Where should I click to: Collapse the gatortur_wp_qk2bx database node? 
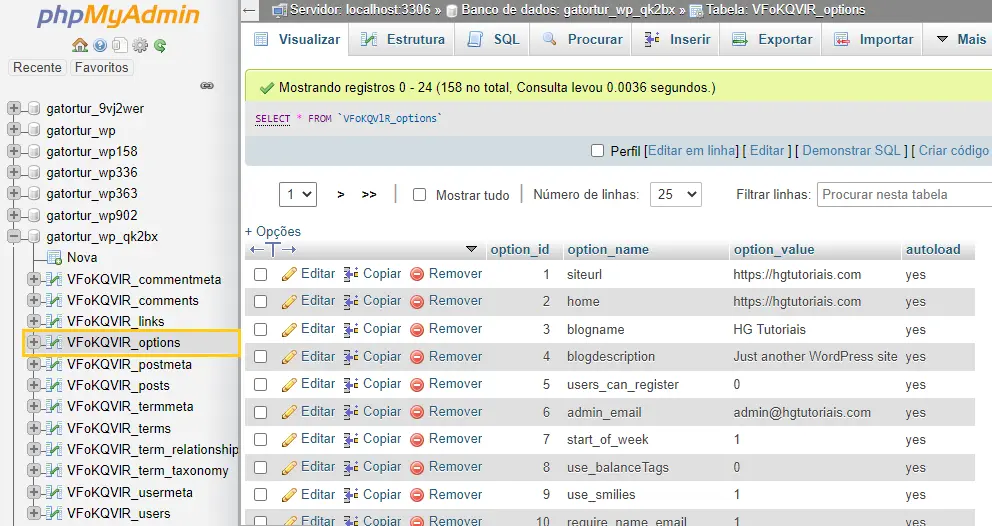pyautogui.click(x=14, y=237)
